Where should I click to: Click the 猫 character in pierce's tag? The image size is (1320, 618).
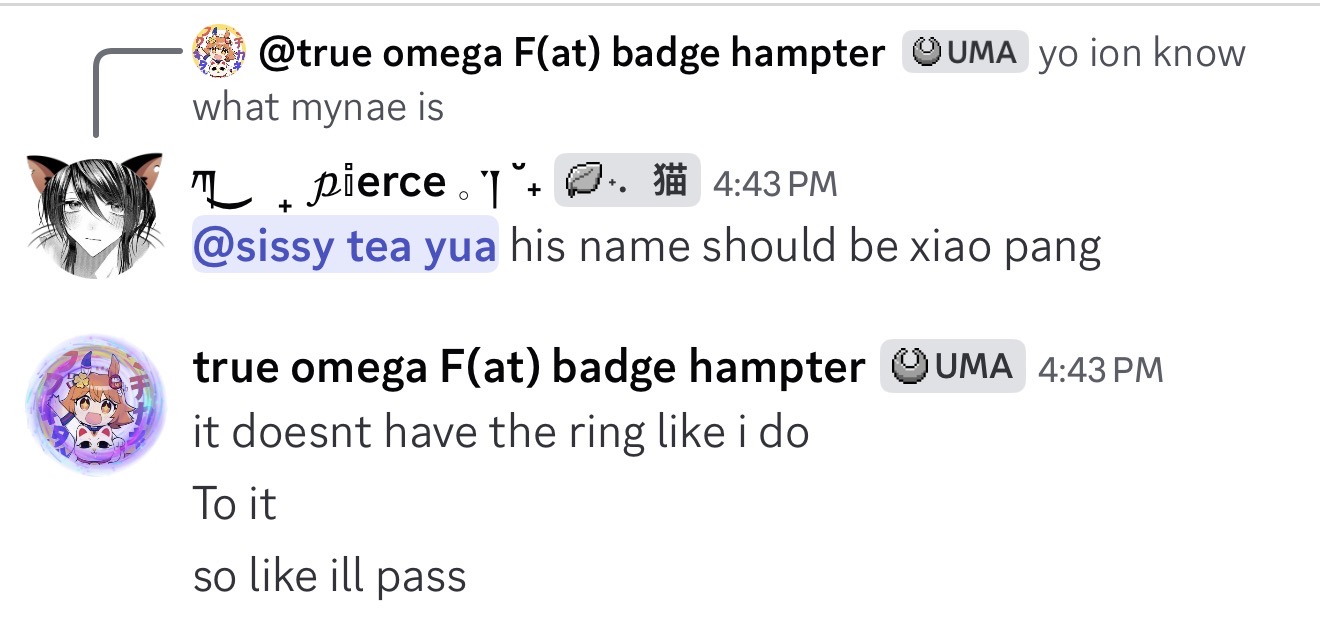coord(674,182)
